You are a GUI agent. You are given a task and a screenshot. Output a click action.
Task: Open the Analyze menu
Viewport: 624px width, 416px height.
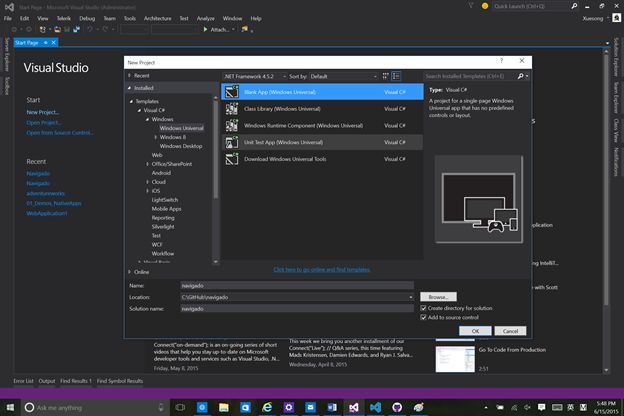click(x=205, y=18)
